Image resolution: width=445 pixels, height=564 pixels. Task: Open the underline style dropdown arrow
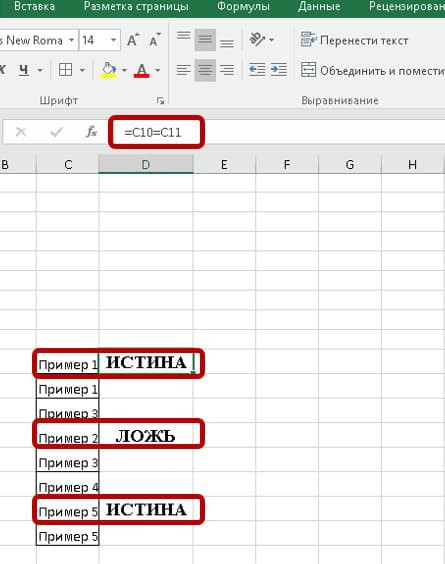click(x=40, y=70)
